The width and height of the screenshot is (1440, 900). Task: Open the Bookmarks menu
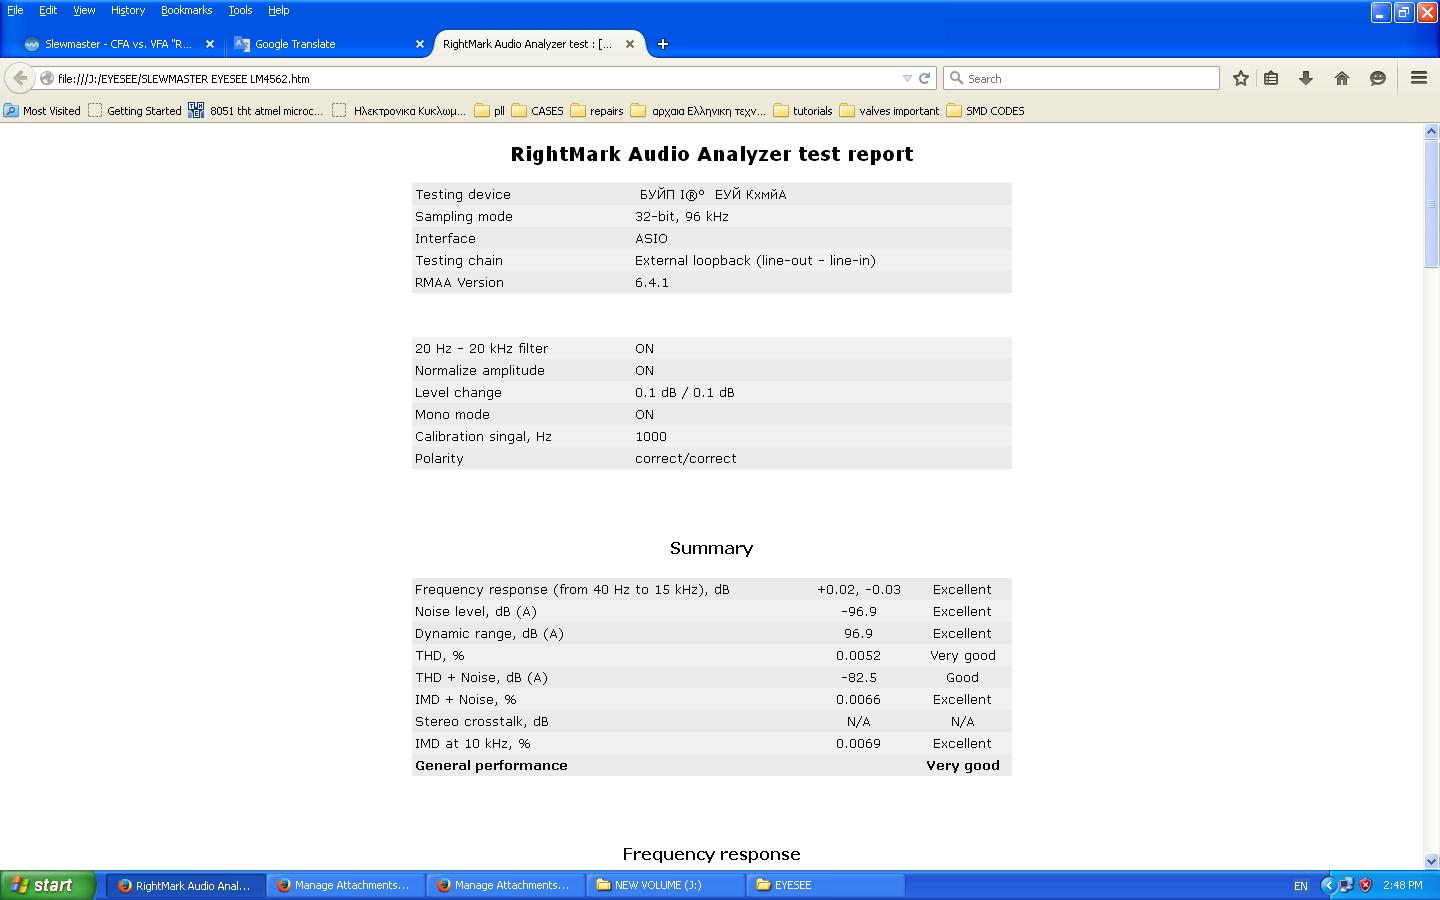click(x=186, y=10)
